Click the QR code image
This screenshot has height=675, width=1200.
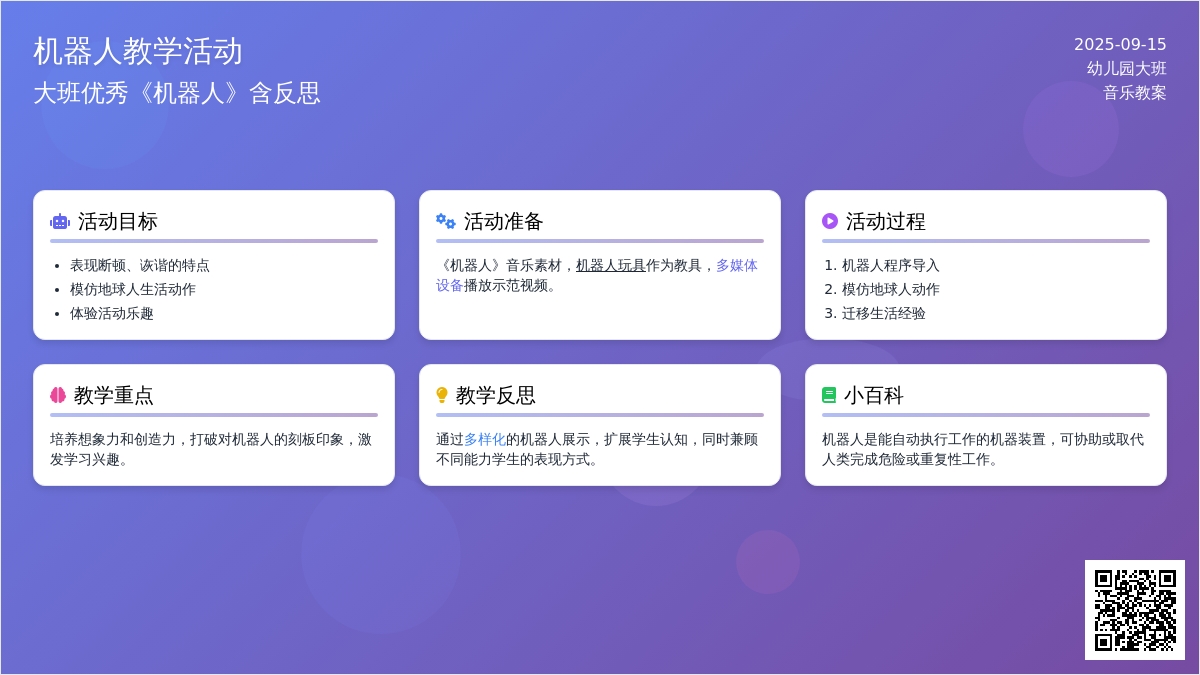[x=1134, y=609]
